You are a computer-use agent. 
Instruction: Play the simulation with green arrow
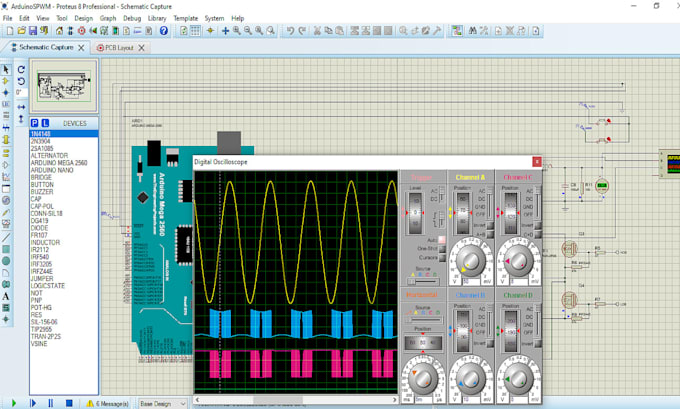pyautogui.click(x=13, y=403)
